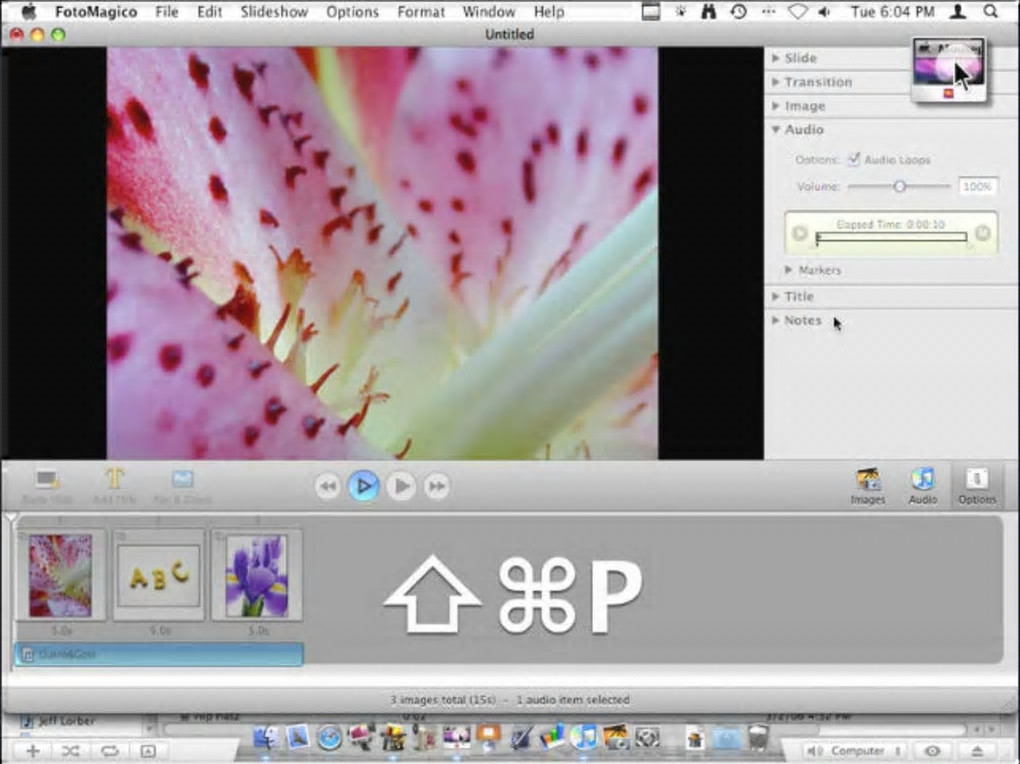Click the gray play preview button

[401, 486]
